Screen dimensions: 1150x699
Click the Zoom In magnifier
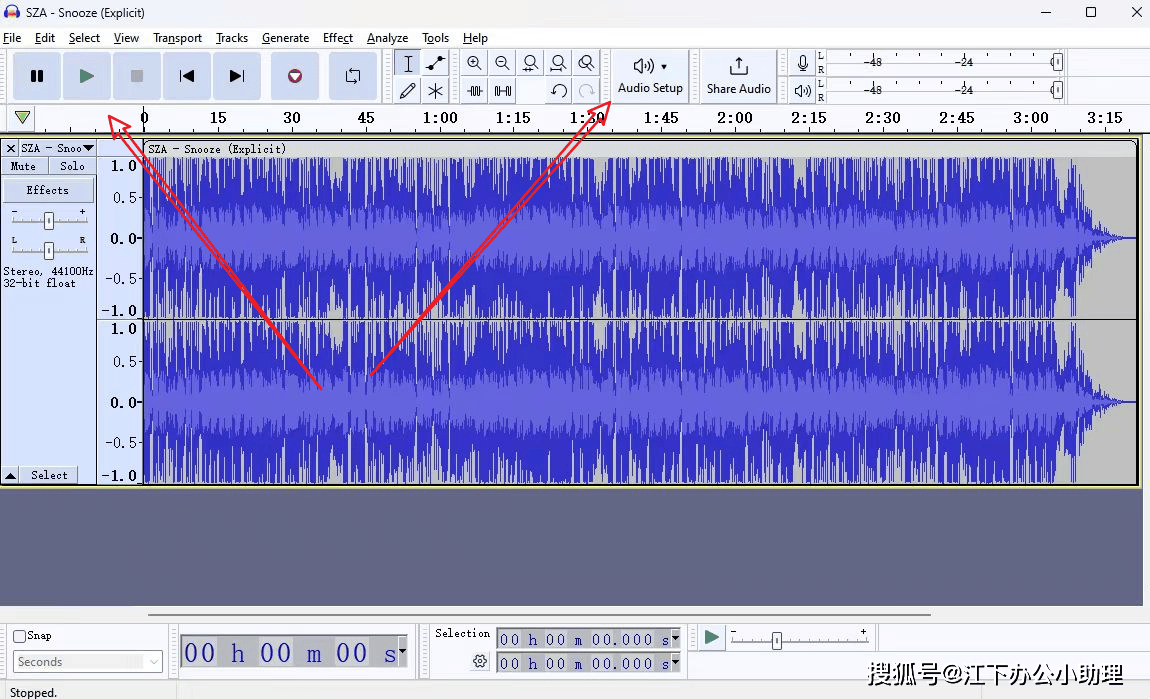click(x=475, y=63)
